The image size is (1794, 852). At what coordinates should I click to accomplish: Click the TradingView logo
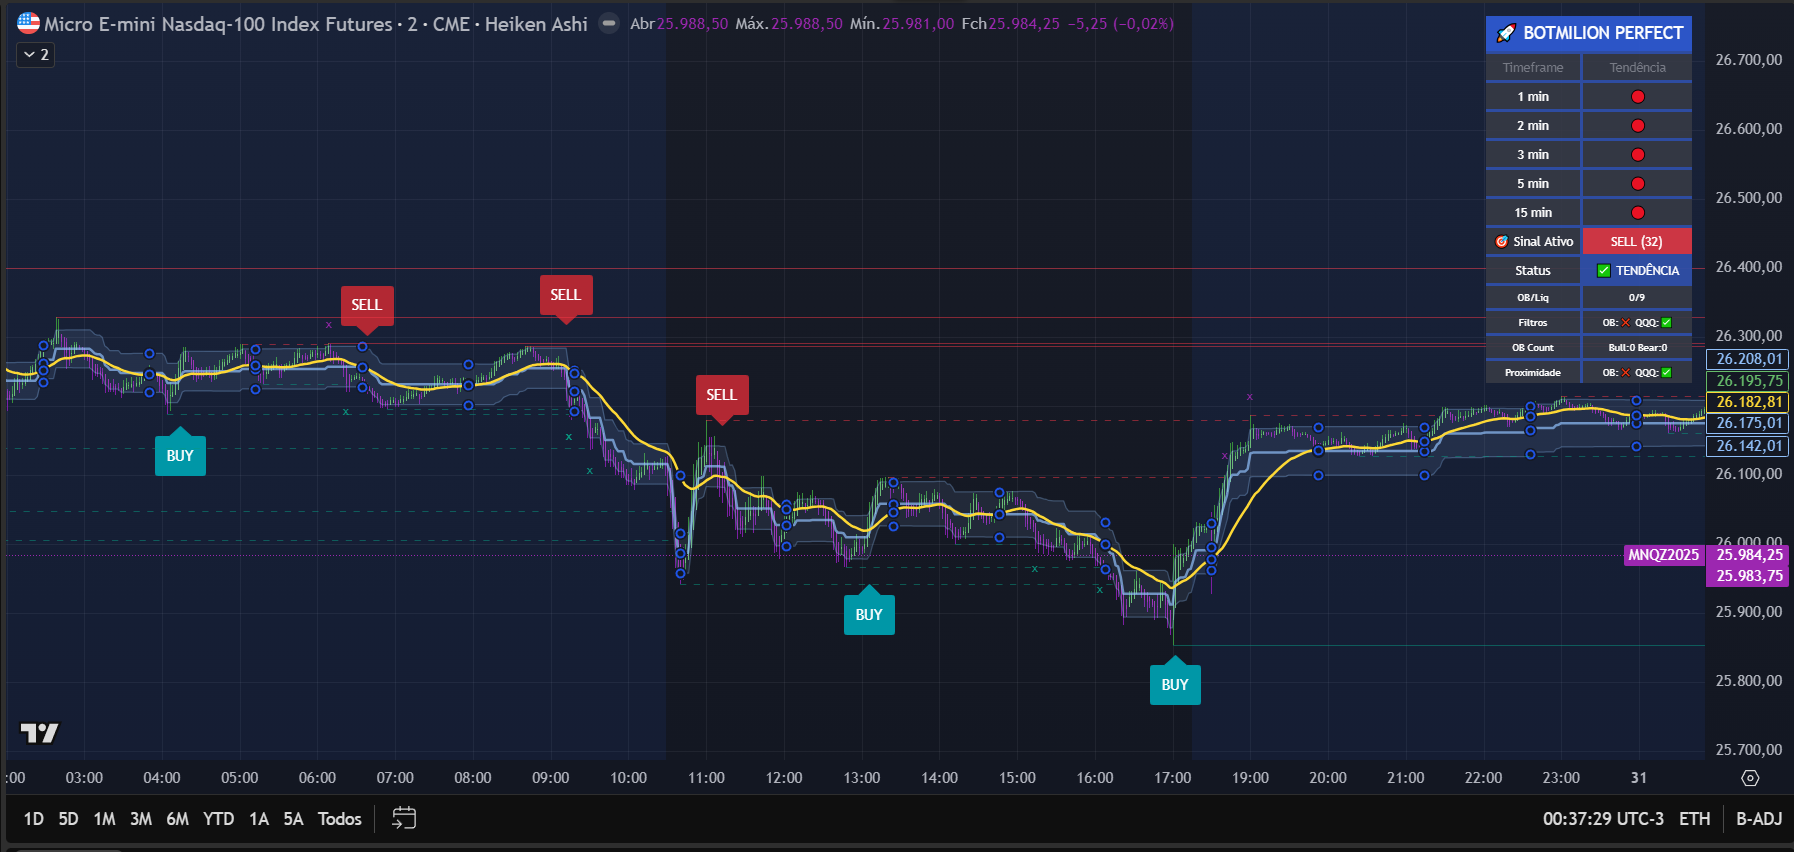40,733
